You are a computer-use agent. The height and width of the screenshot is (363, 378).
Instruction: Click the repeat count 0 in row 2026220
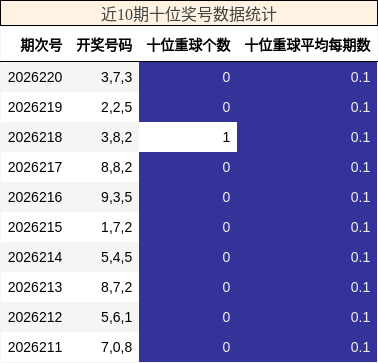[226, 77]
